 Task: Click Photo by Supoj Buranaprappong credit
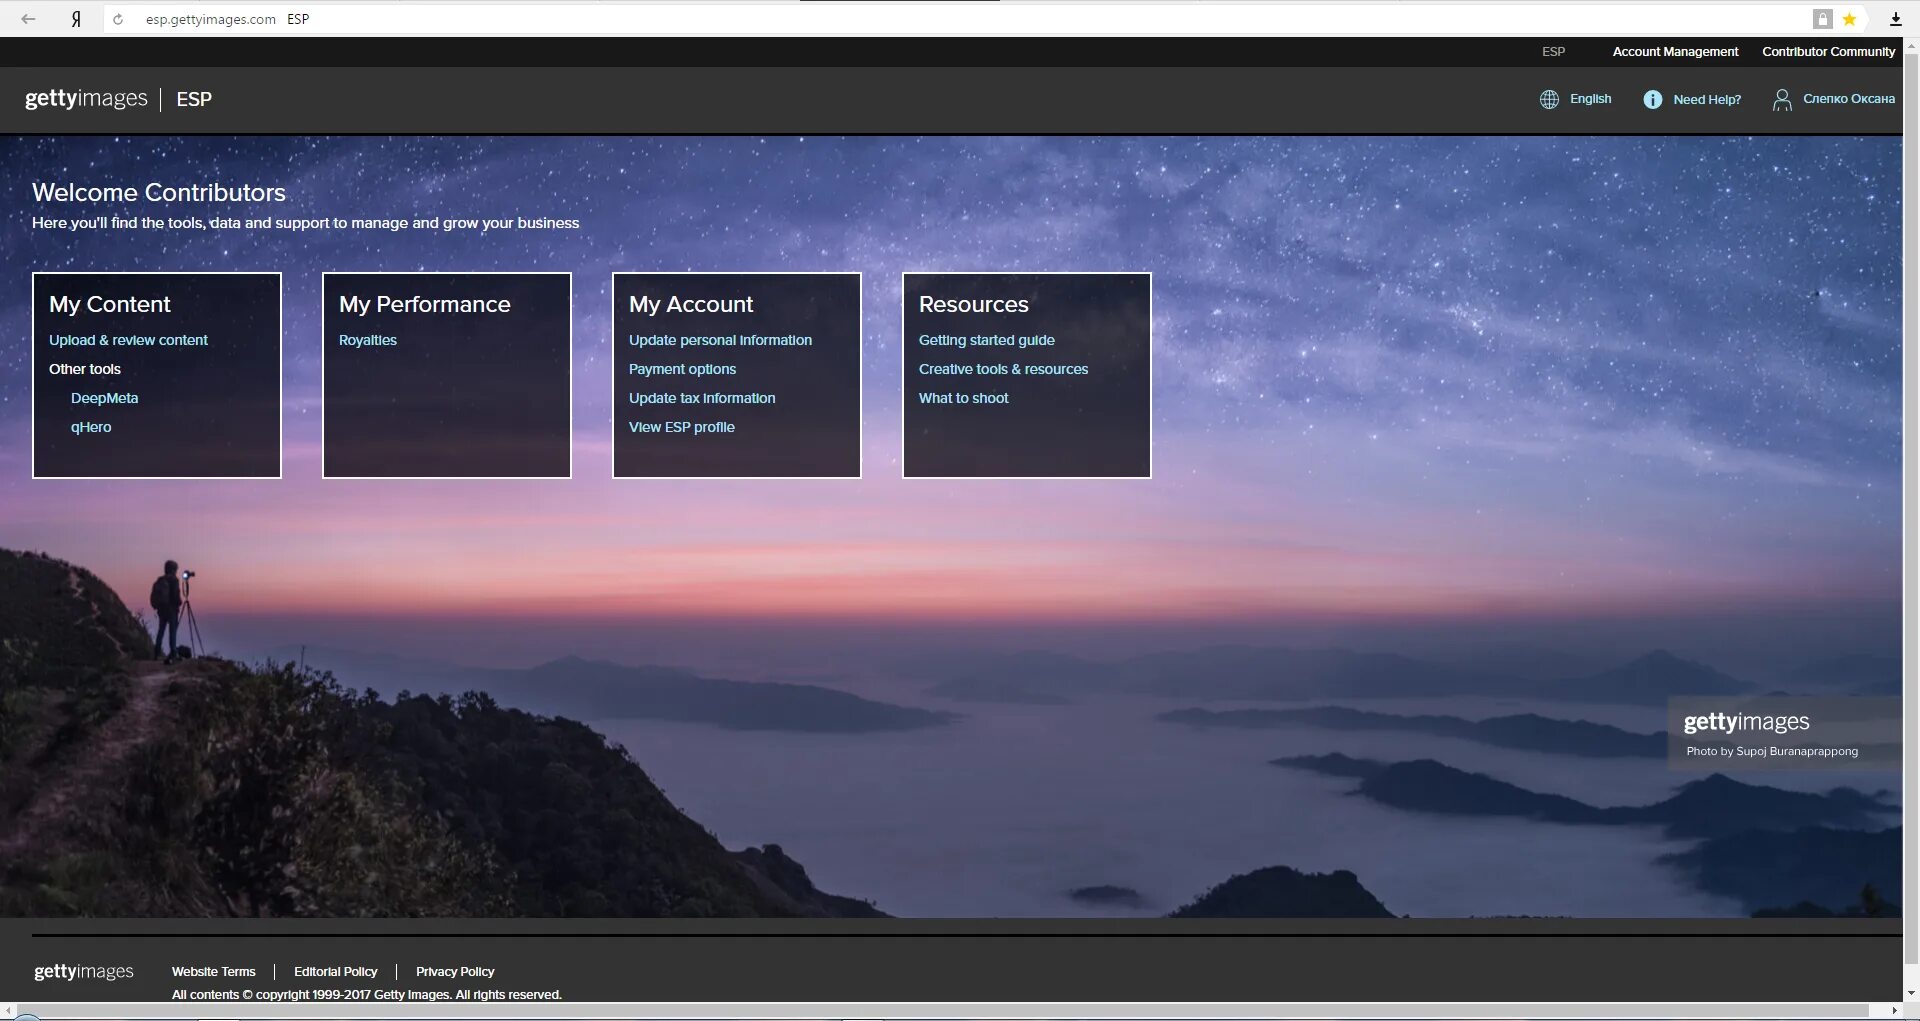[1772, 751]
